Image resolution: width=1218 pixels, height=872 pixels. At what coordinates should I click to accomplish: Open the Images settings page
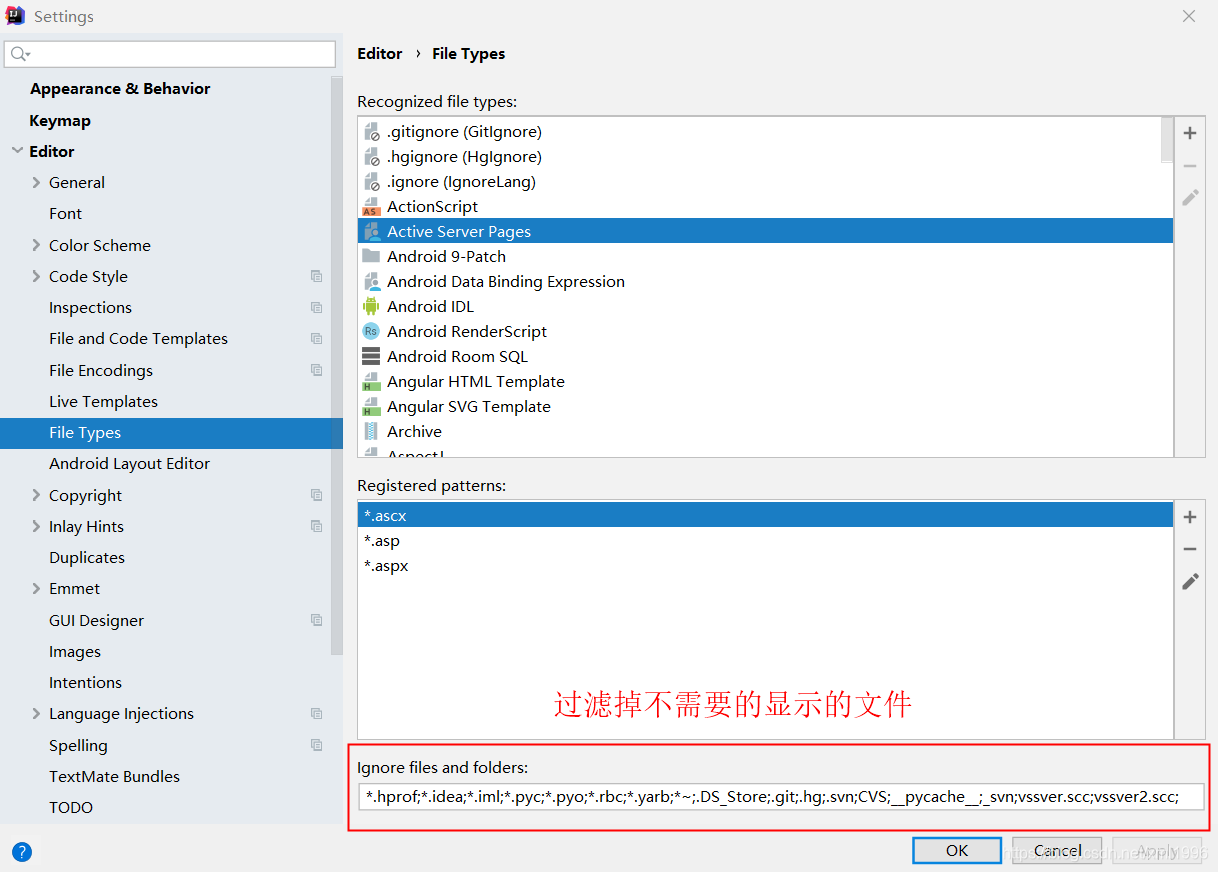(x=75, y=651)
